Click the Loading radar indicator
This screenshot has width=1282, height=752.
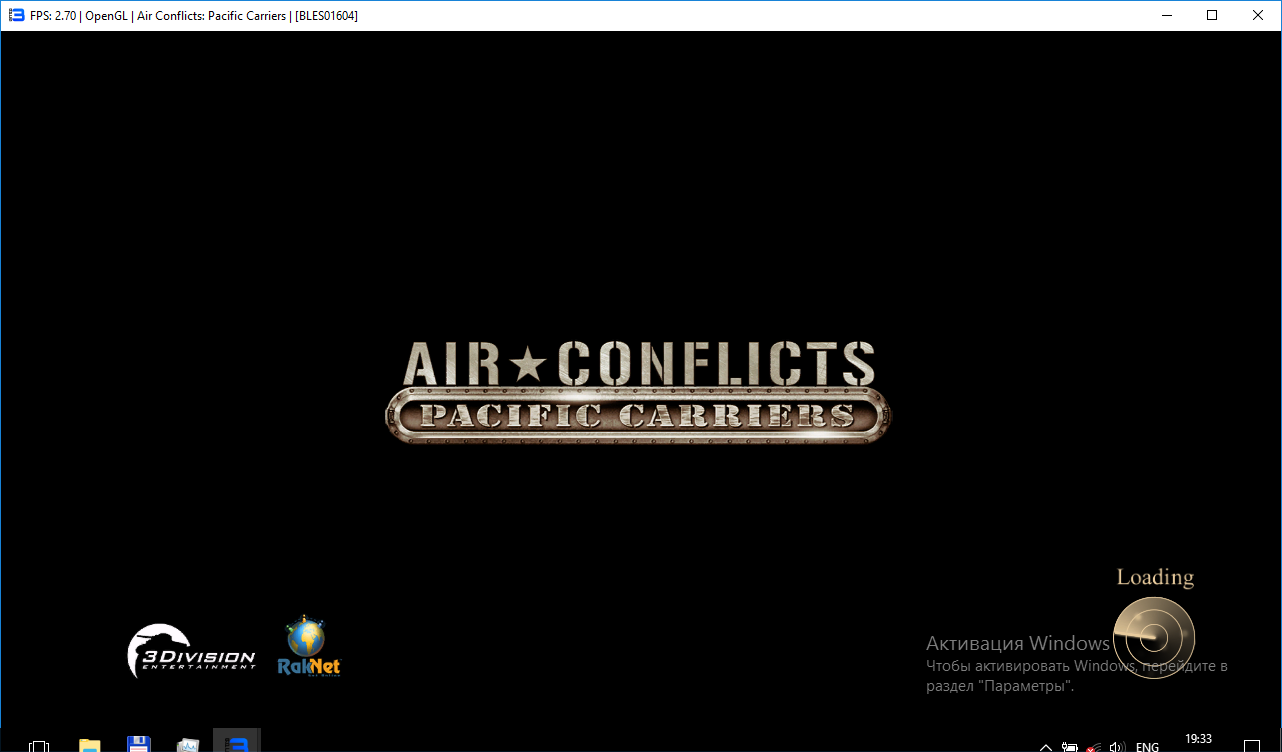pyautogui.click(x=1154, y=636)
